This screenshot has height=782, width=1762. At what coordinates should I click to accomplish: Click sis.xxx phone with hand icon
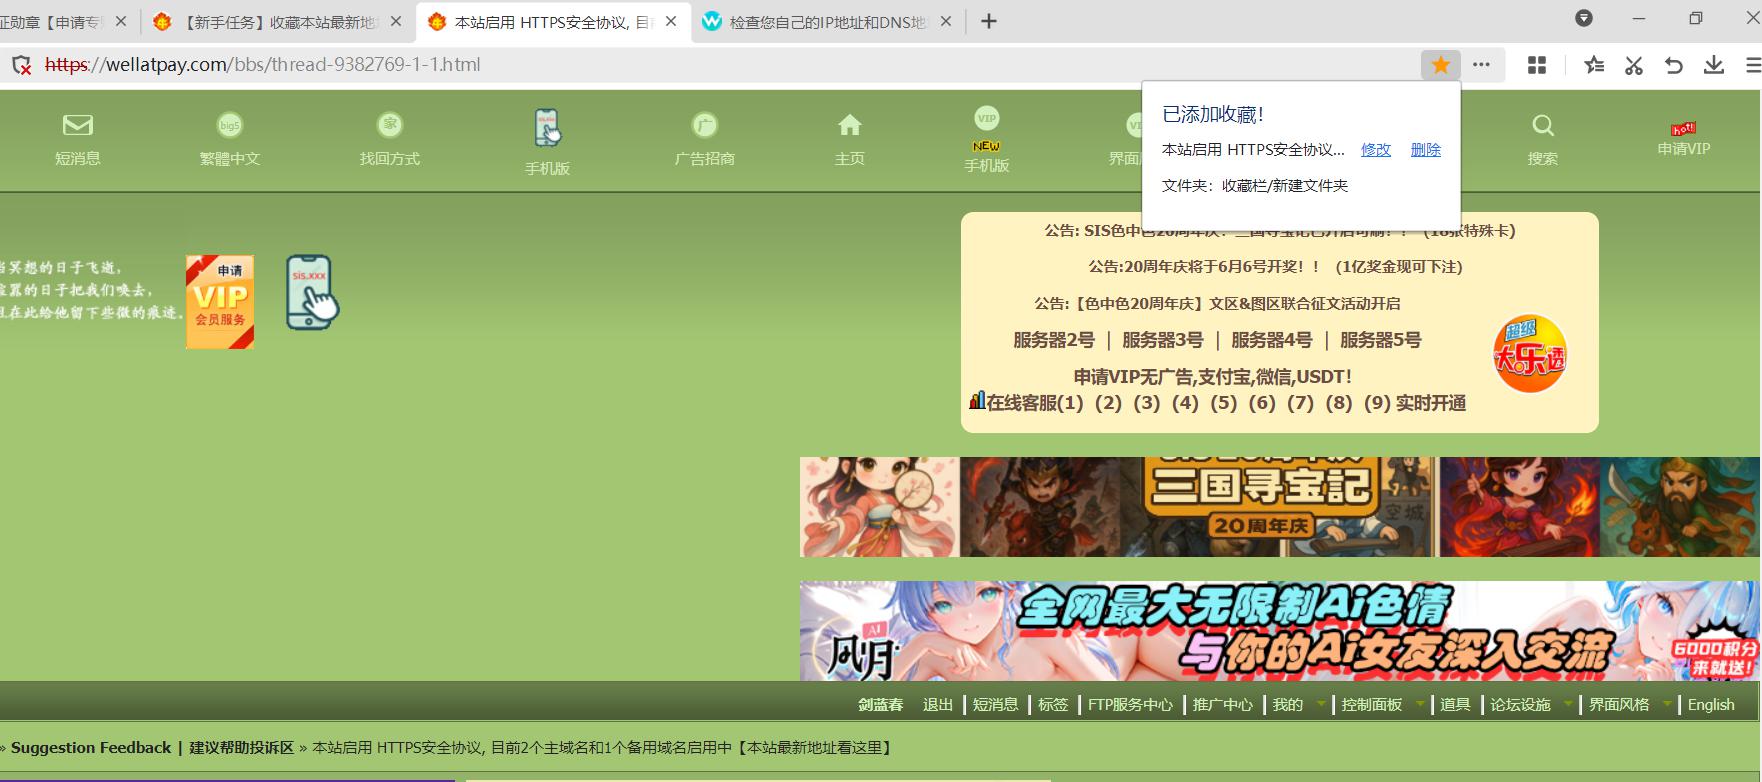[x=313, y=292]
